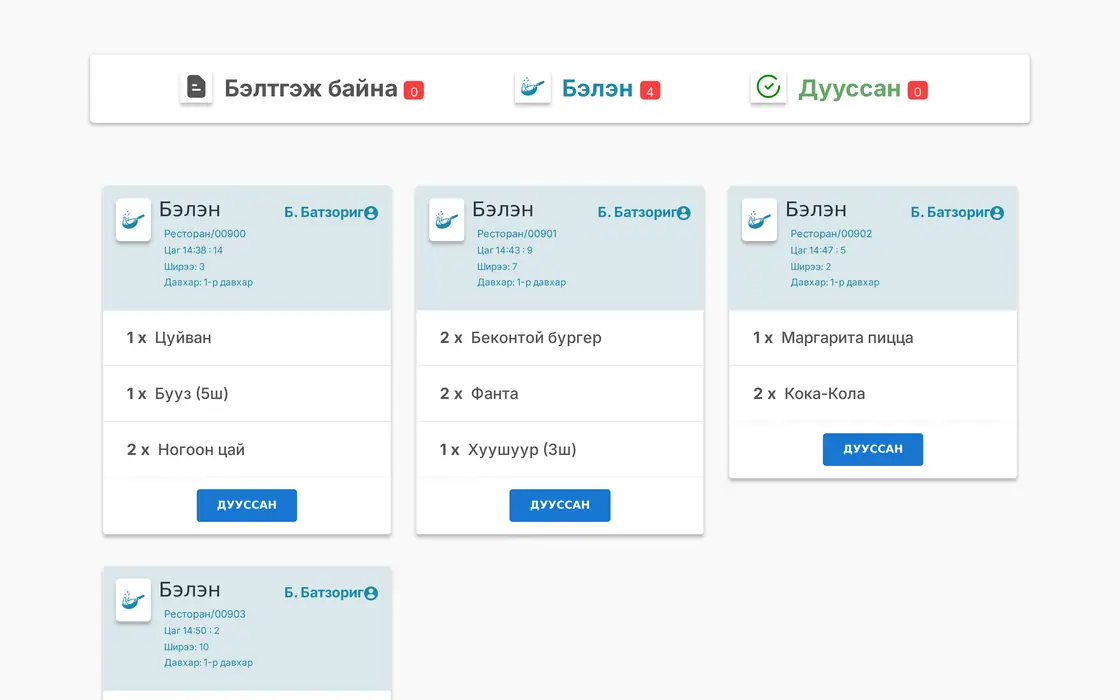Click the document icon beside Бэлтгэж байна
1120x700 pixels.
196,87
